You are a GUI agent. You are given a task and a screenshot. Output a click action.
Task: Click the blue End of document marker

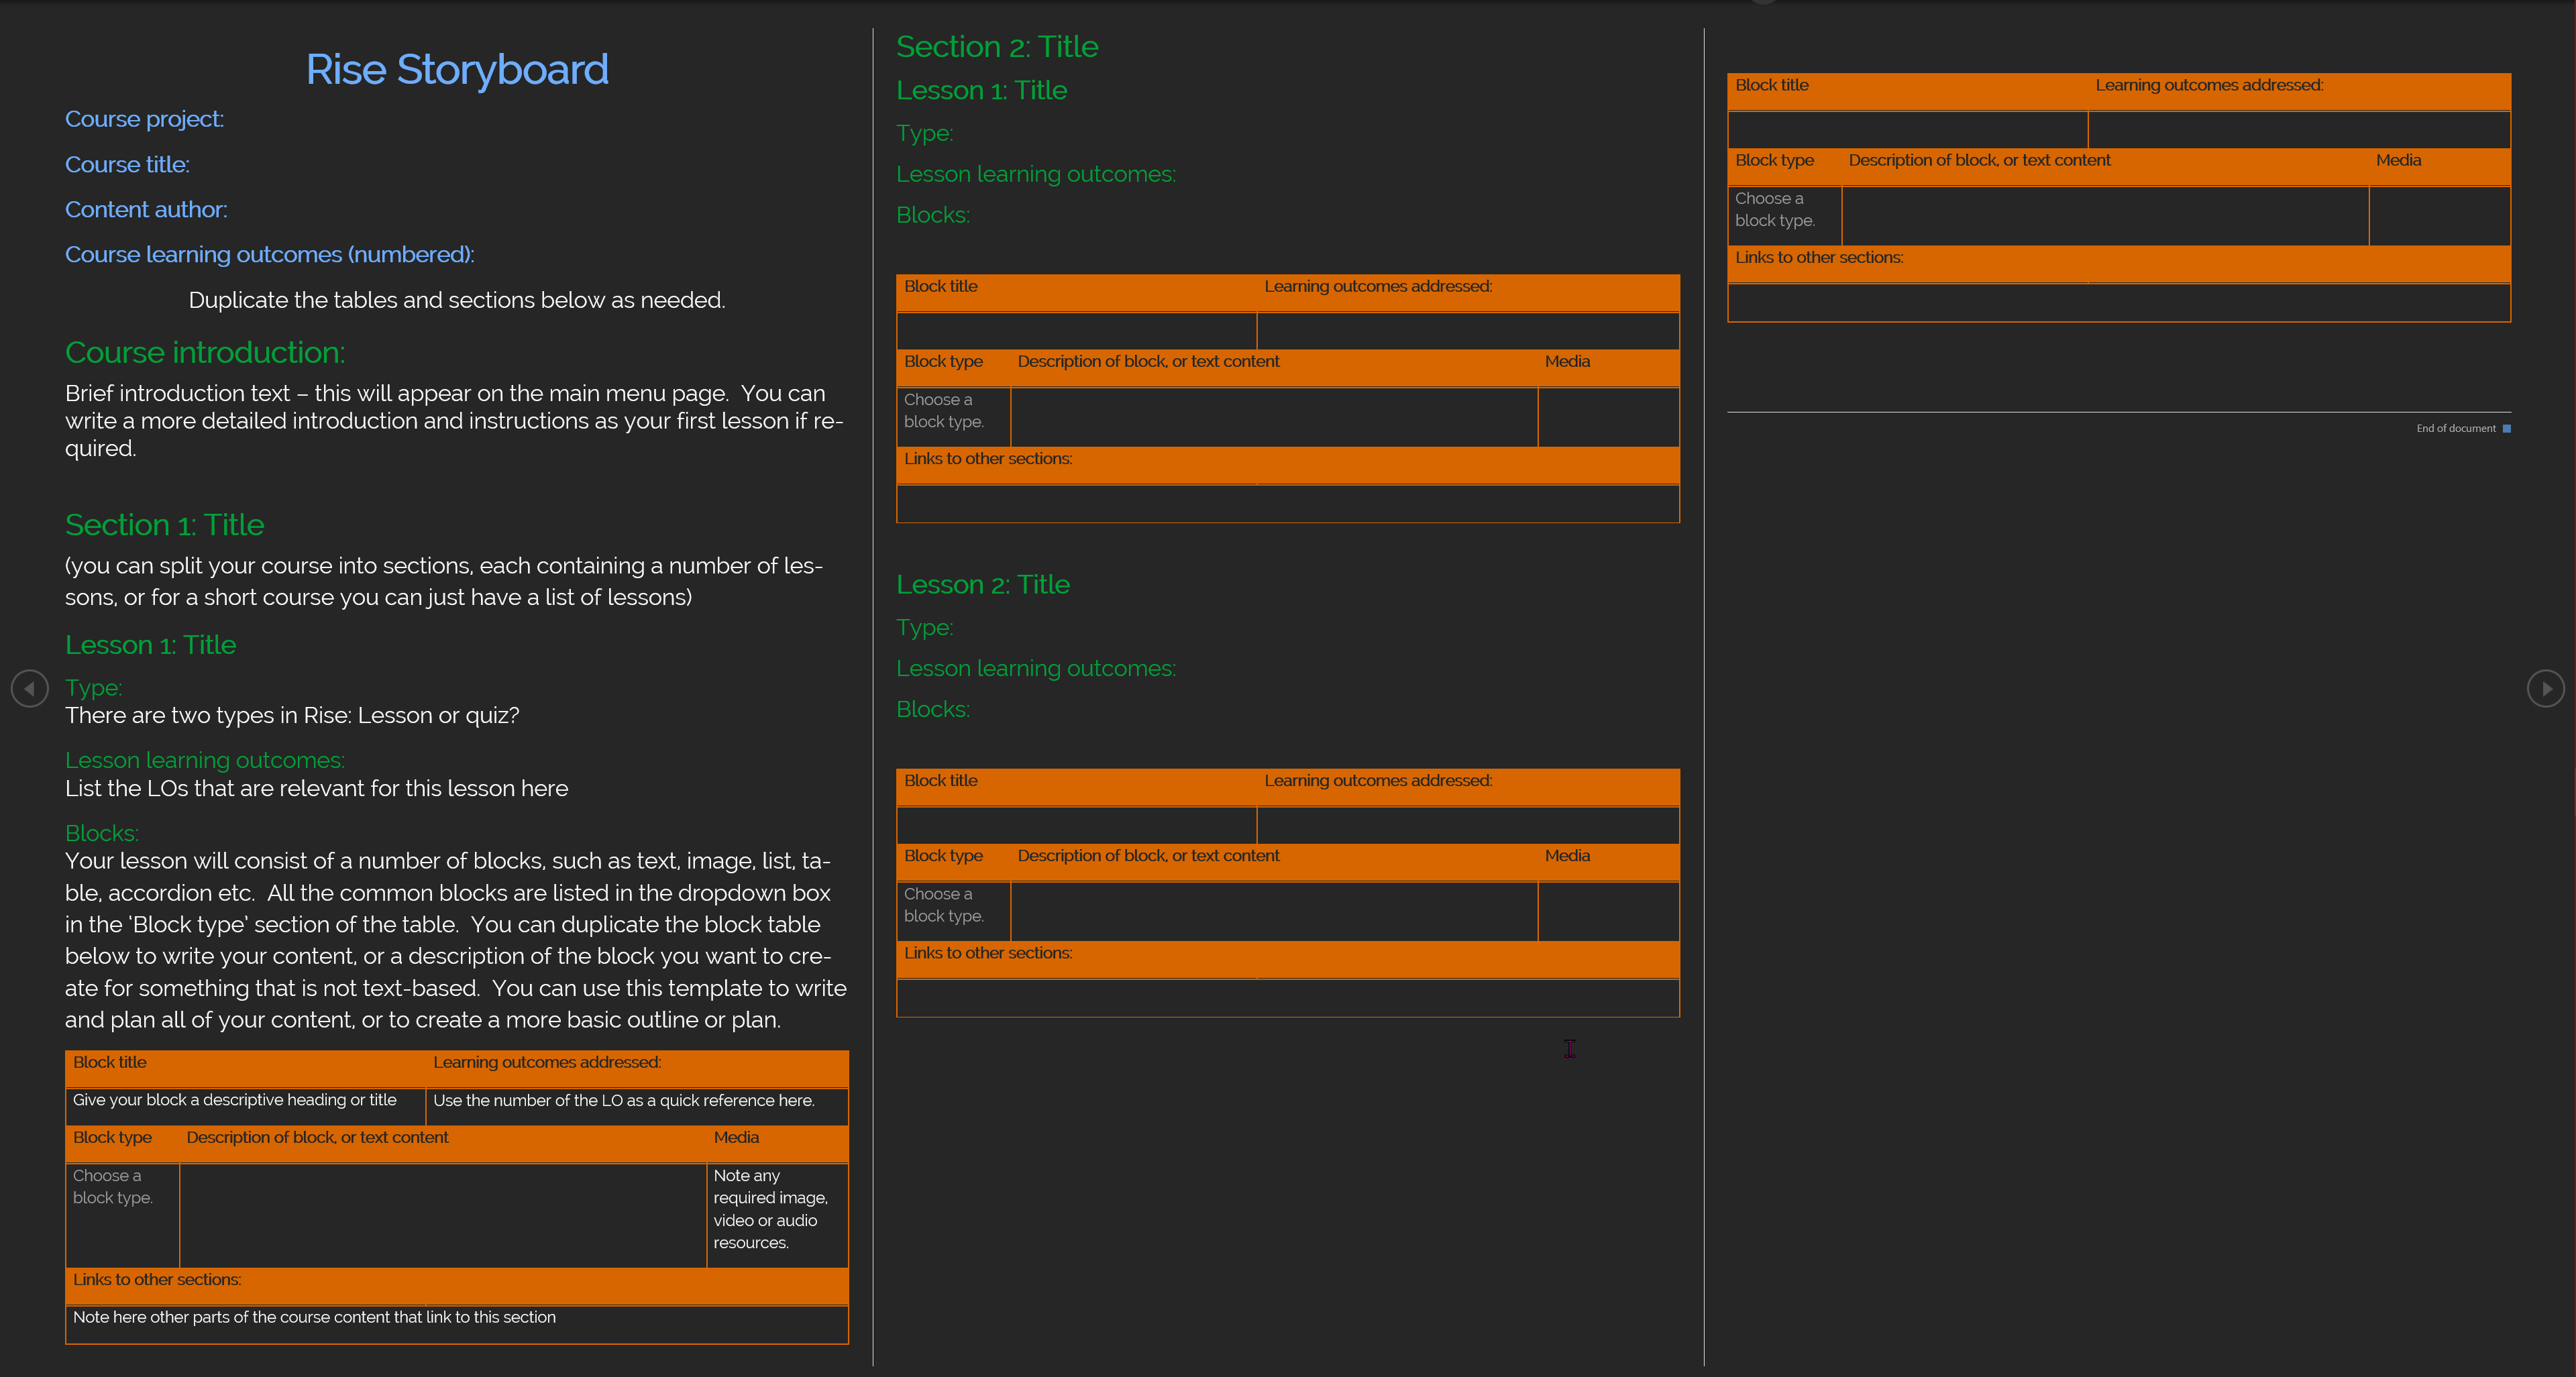point(2506,428)
